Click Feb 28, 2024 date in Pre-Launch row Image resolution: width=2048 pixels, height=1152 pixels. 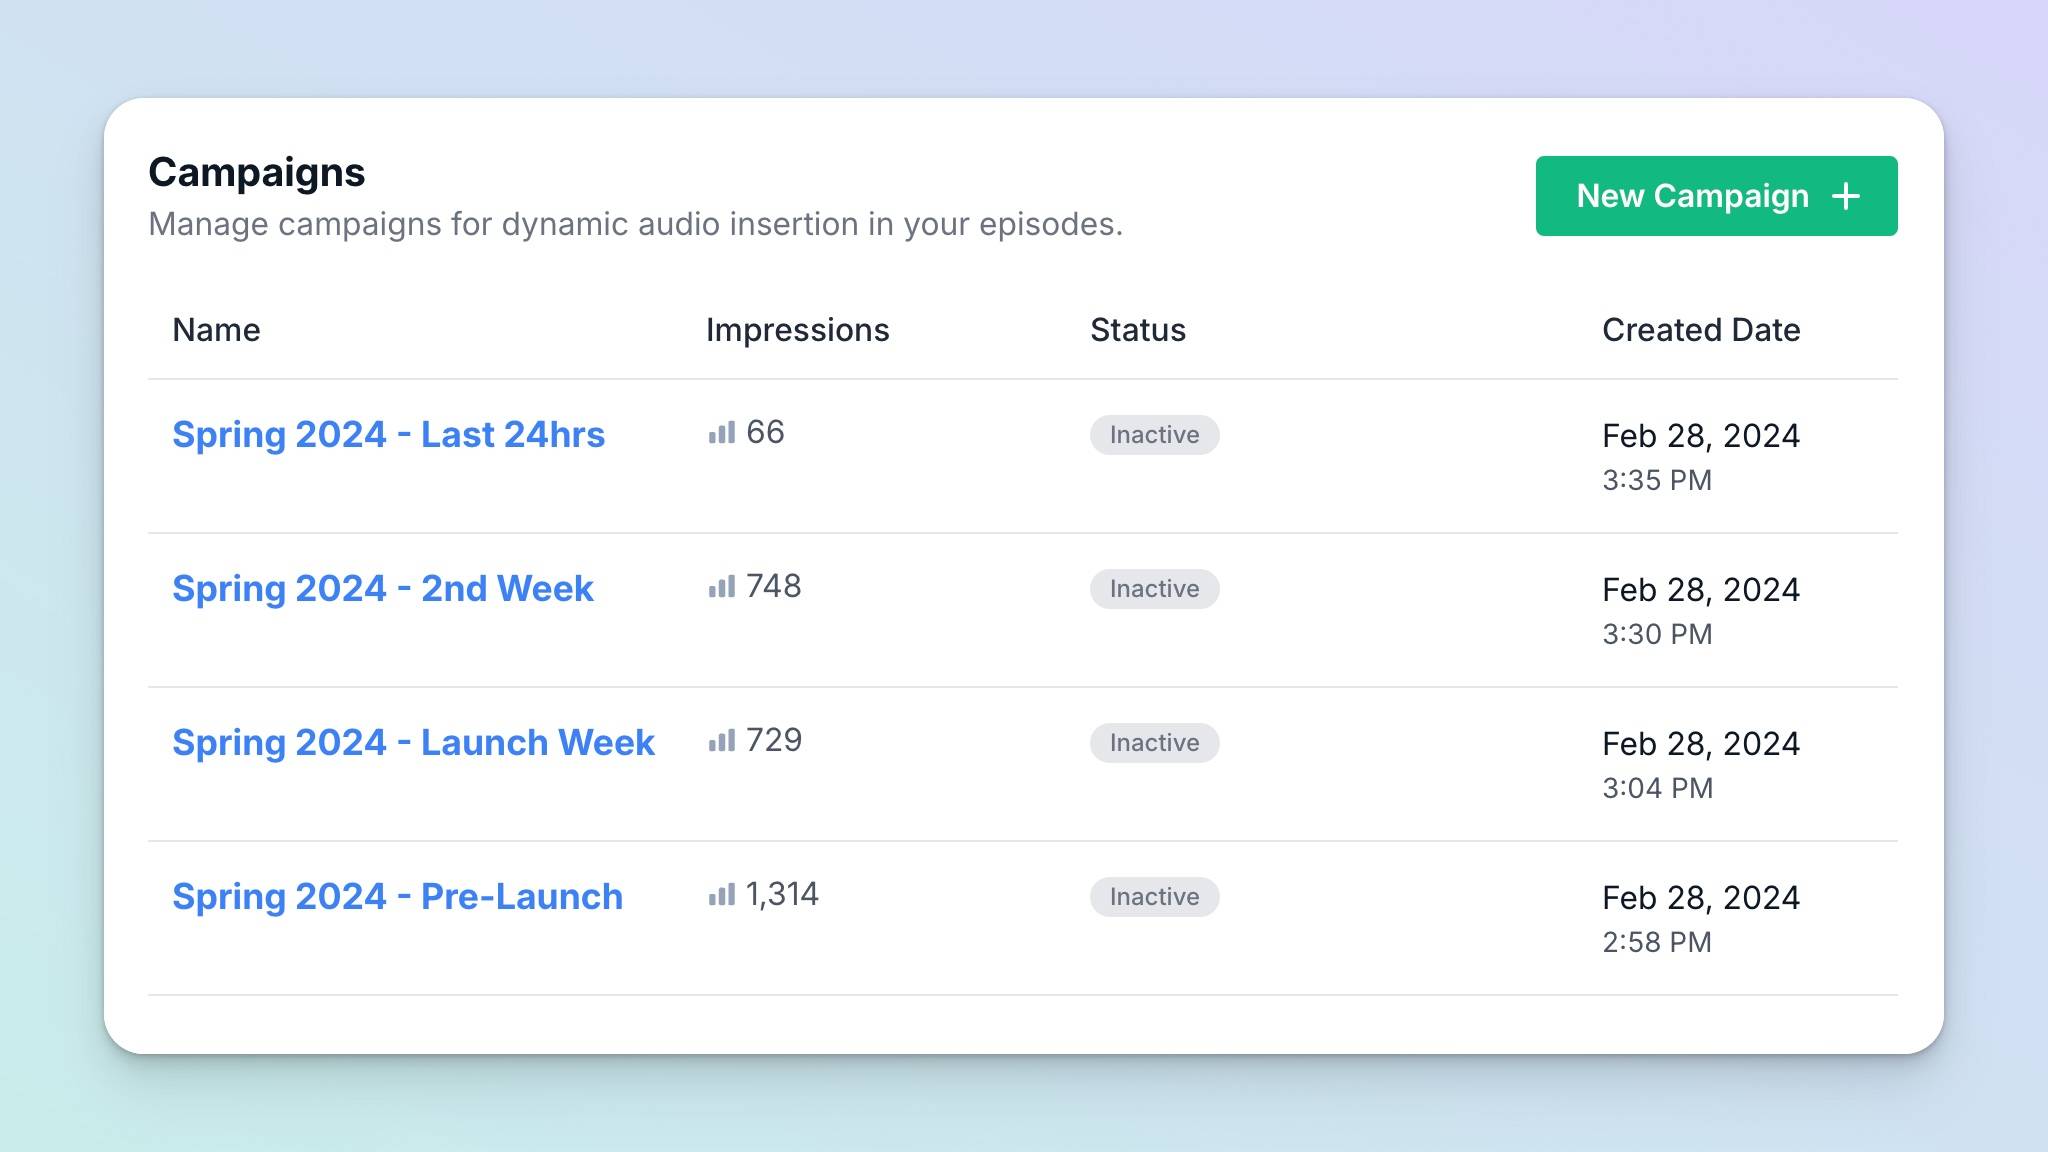click(1701, 898)
